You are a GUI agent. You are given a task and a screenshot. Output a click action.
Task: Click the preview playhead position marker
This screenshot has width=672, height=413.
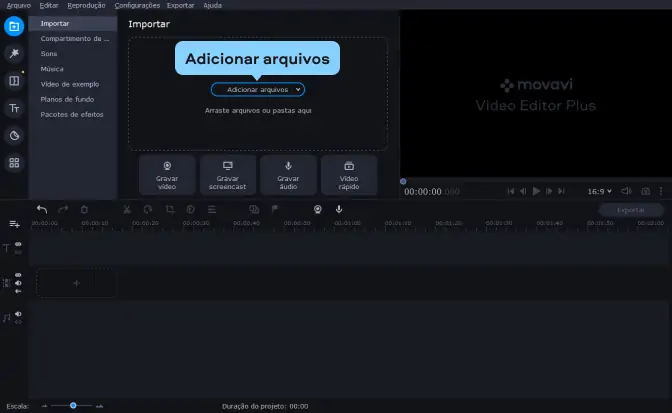click(x=403, y=182)
